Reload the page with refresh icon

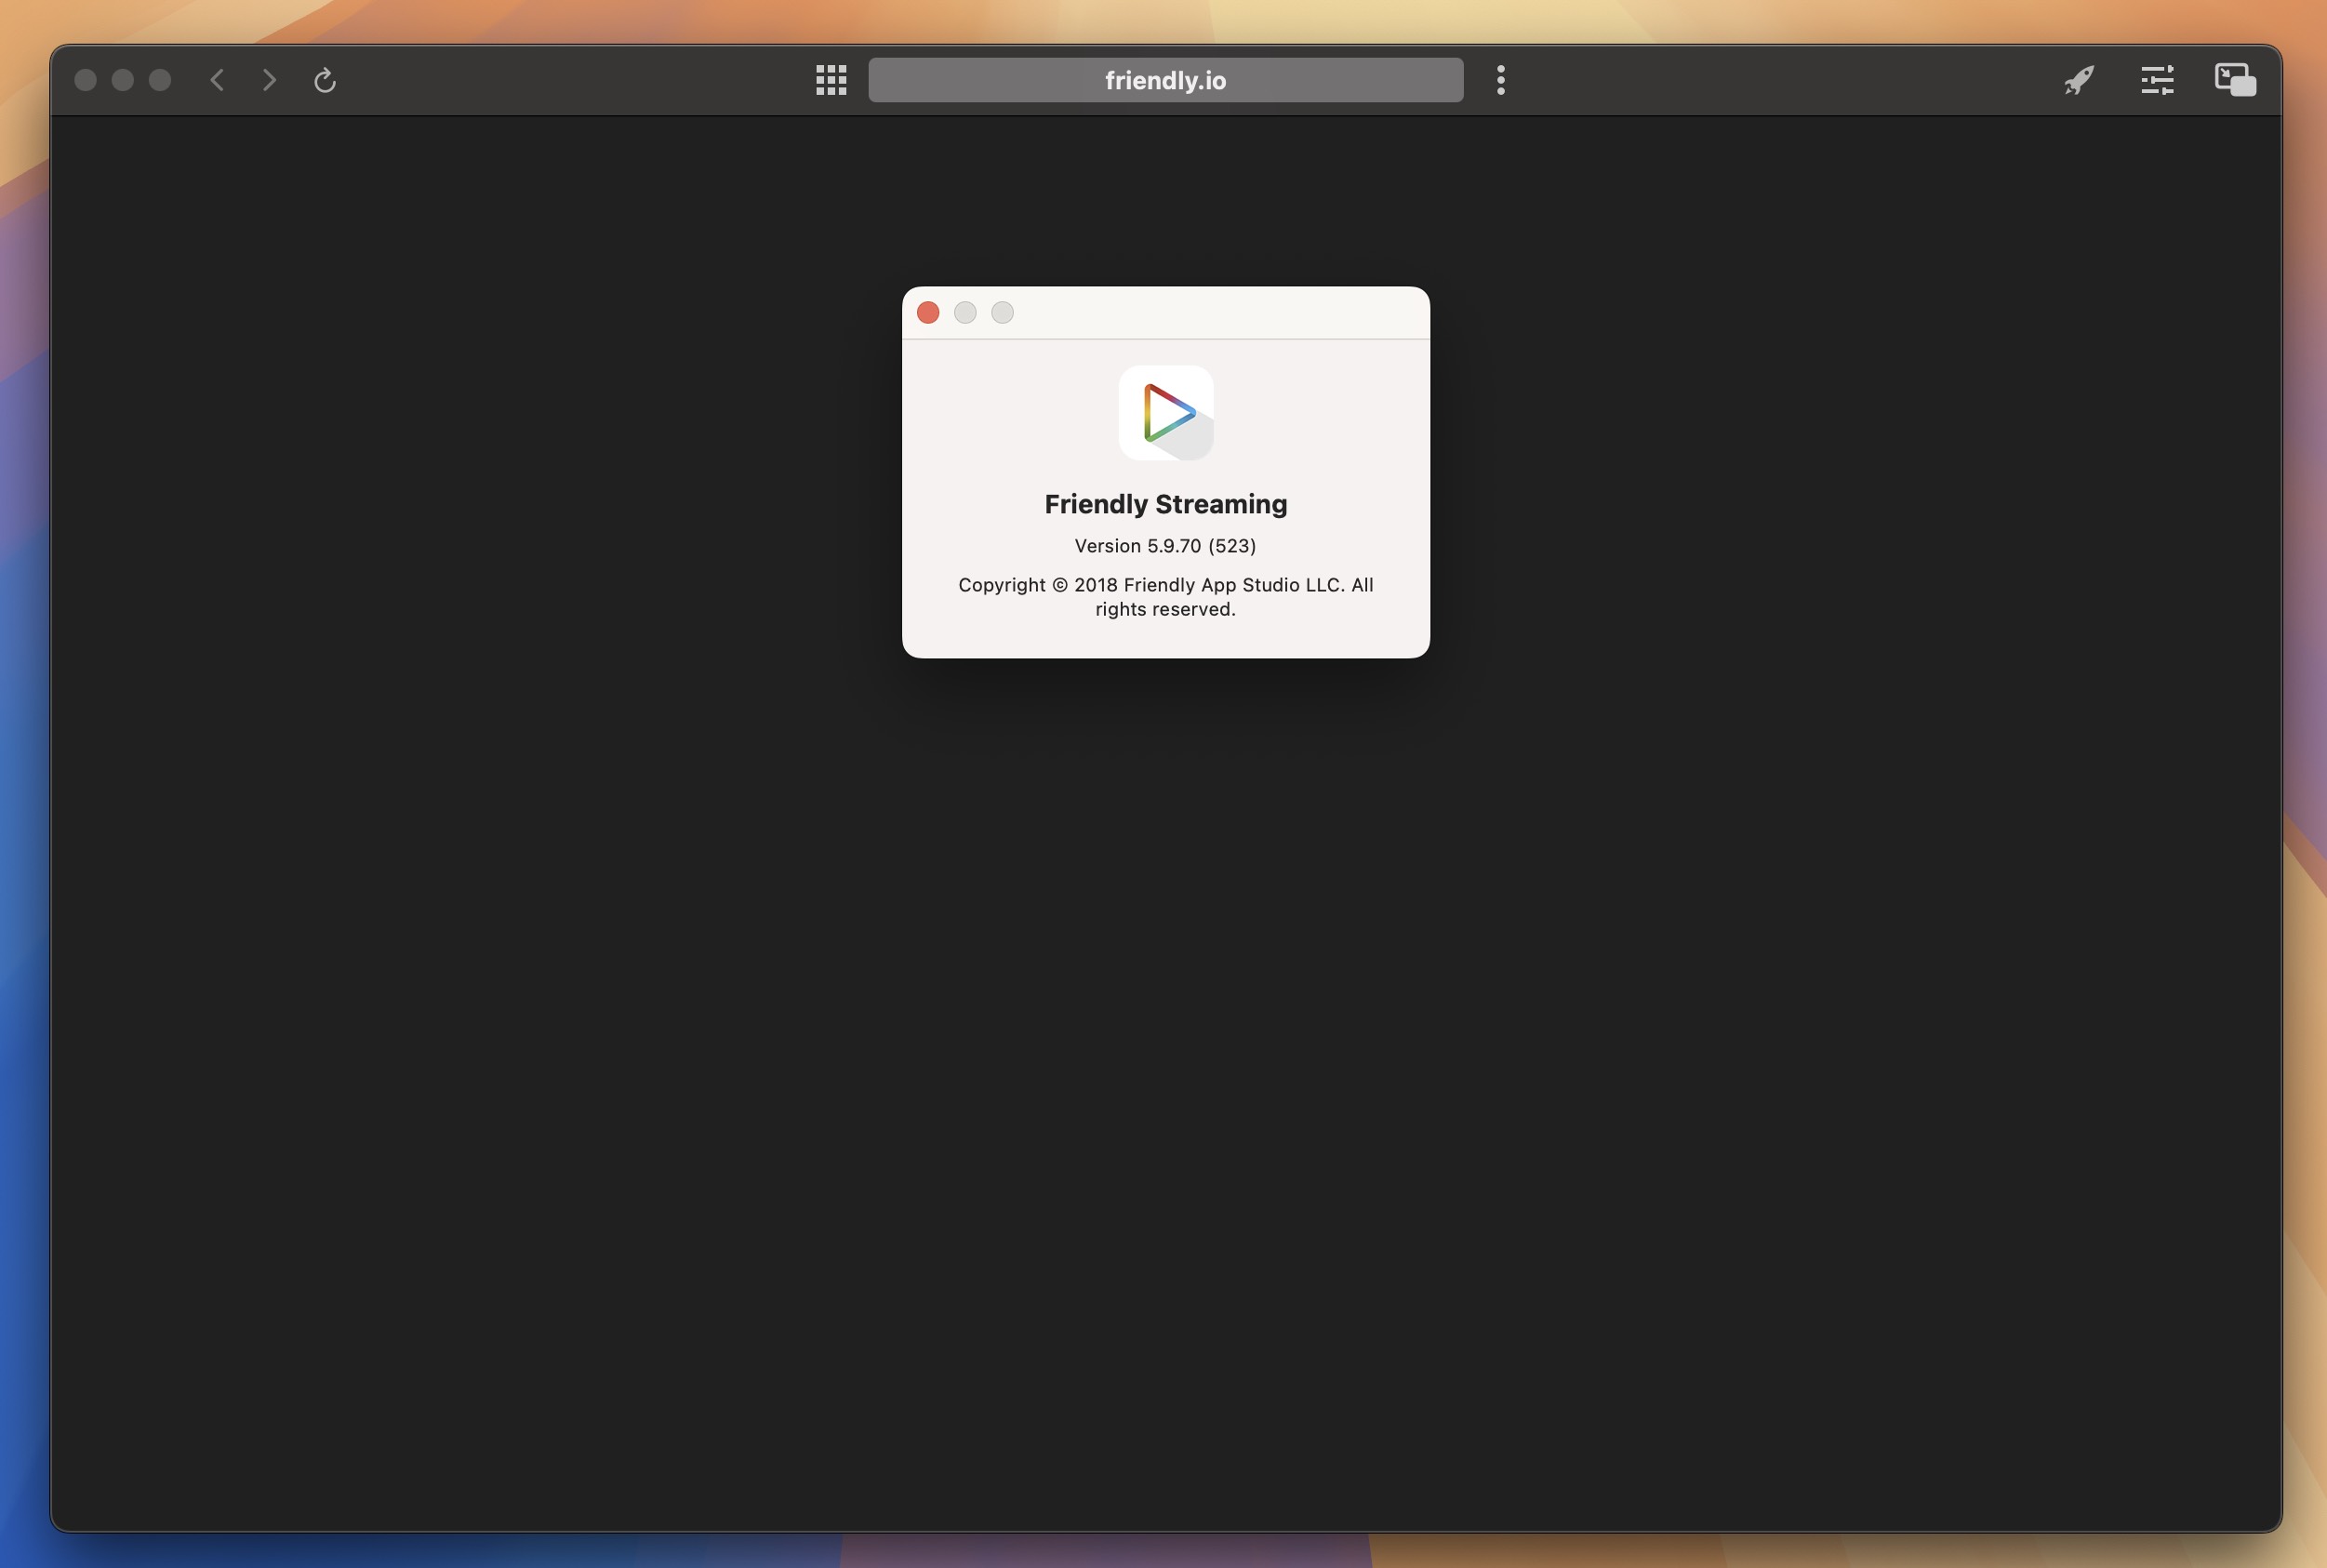(x=325, y=80)
